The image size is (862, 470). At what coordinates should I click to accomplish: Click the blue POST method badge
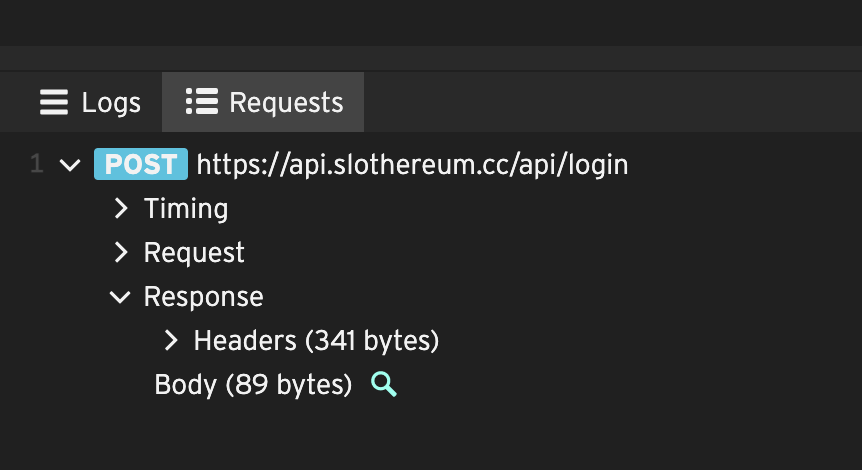pyautogui.click(x=140, y=164)
